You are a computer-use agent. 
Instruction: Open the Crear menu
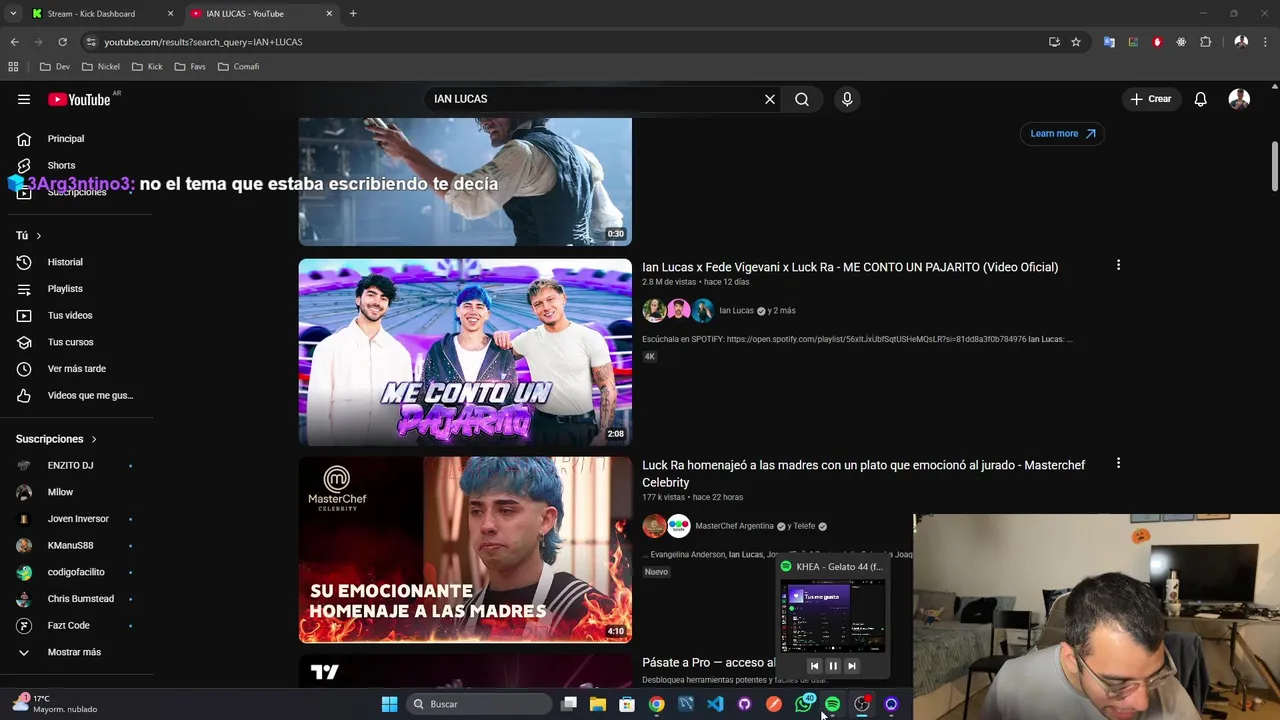tap(1151, 99)
